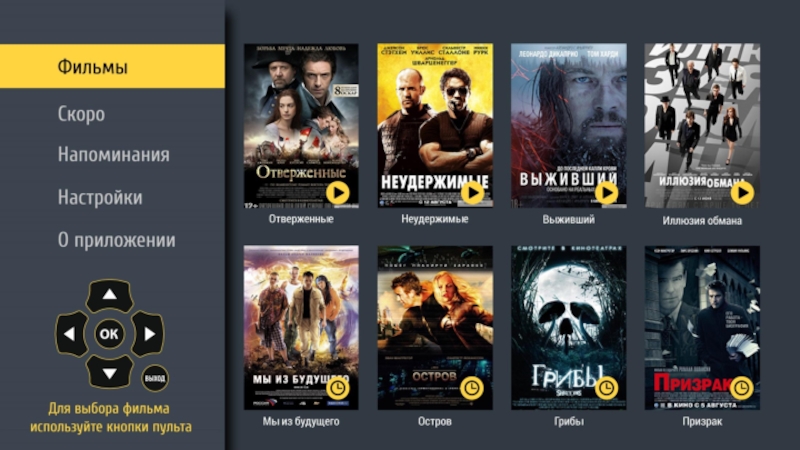Start Иллюзия обмана with its play icon

(742, 193)
